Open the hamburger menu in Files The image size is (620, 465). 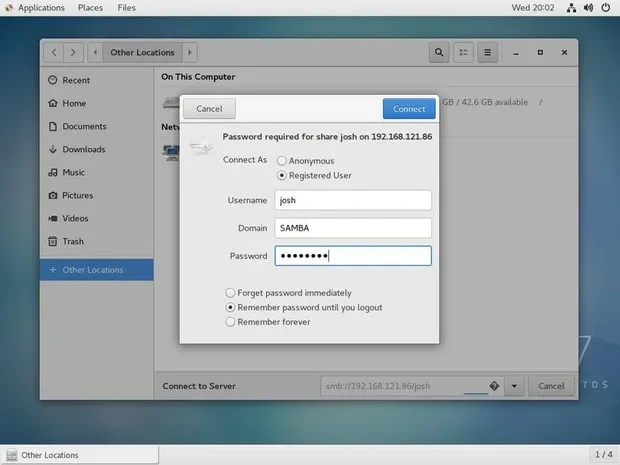pyautogui.click(x=488, y=52)
